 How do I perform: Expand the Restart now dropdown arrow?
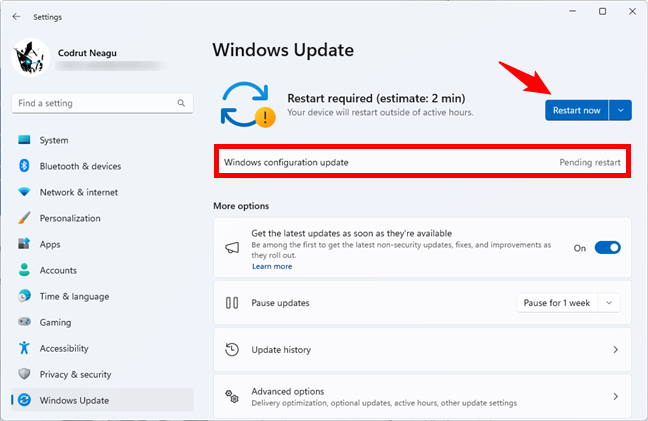click(x=620, y=110)
